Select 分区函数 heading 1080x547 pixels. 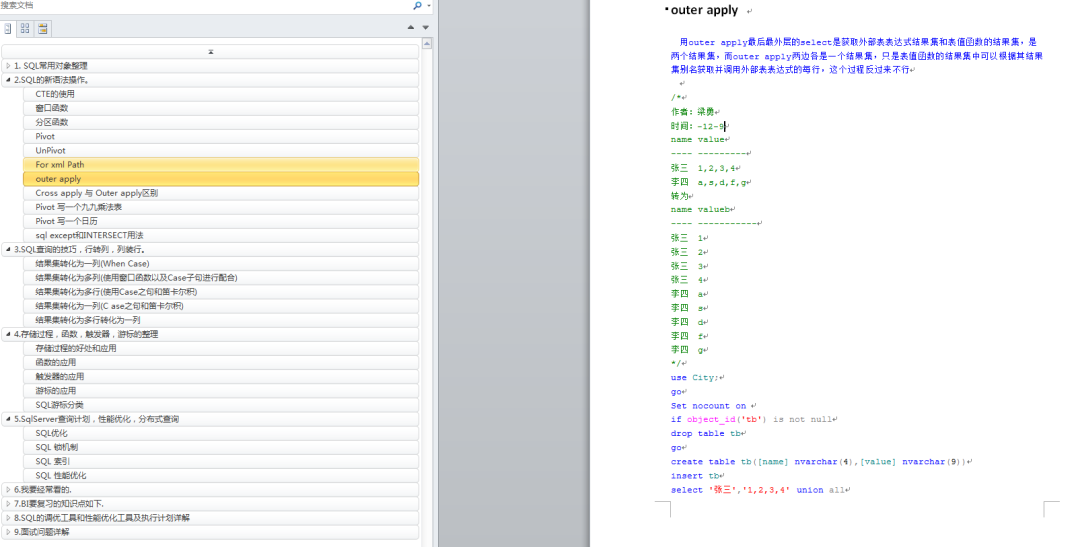click(220, 122)
